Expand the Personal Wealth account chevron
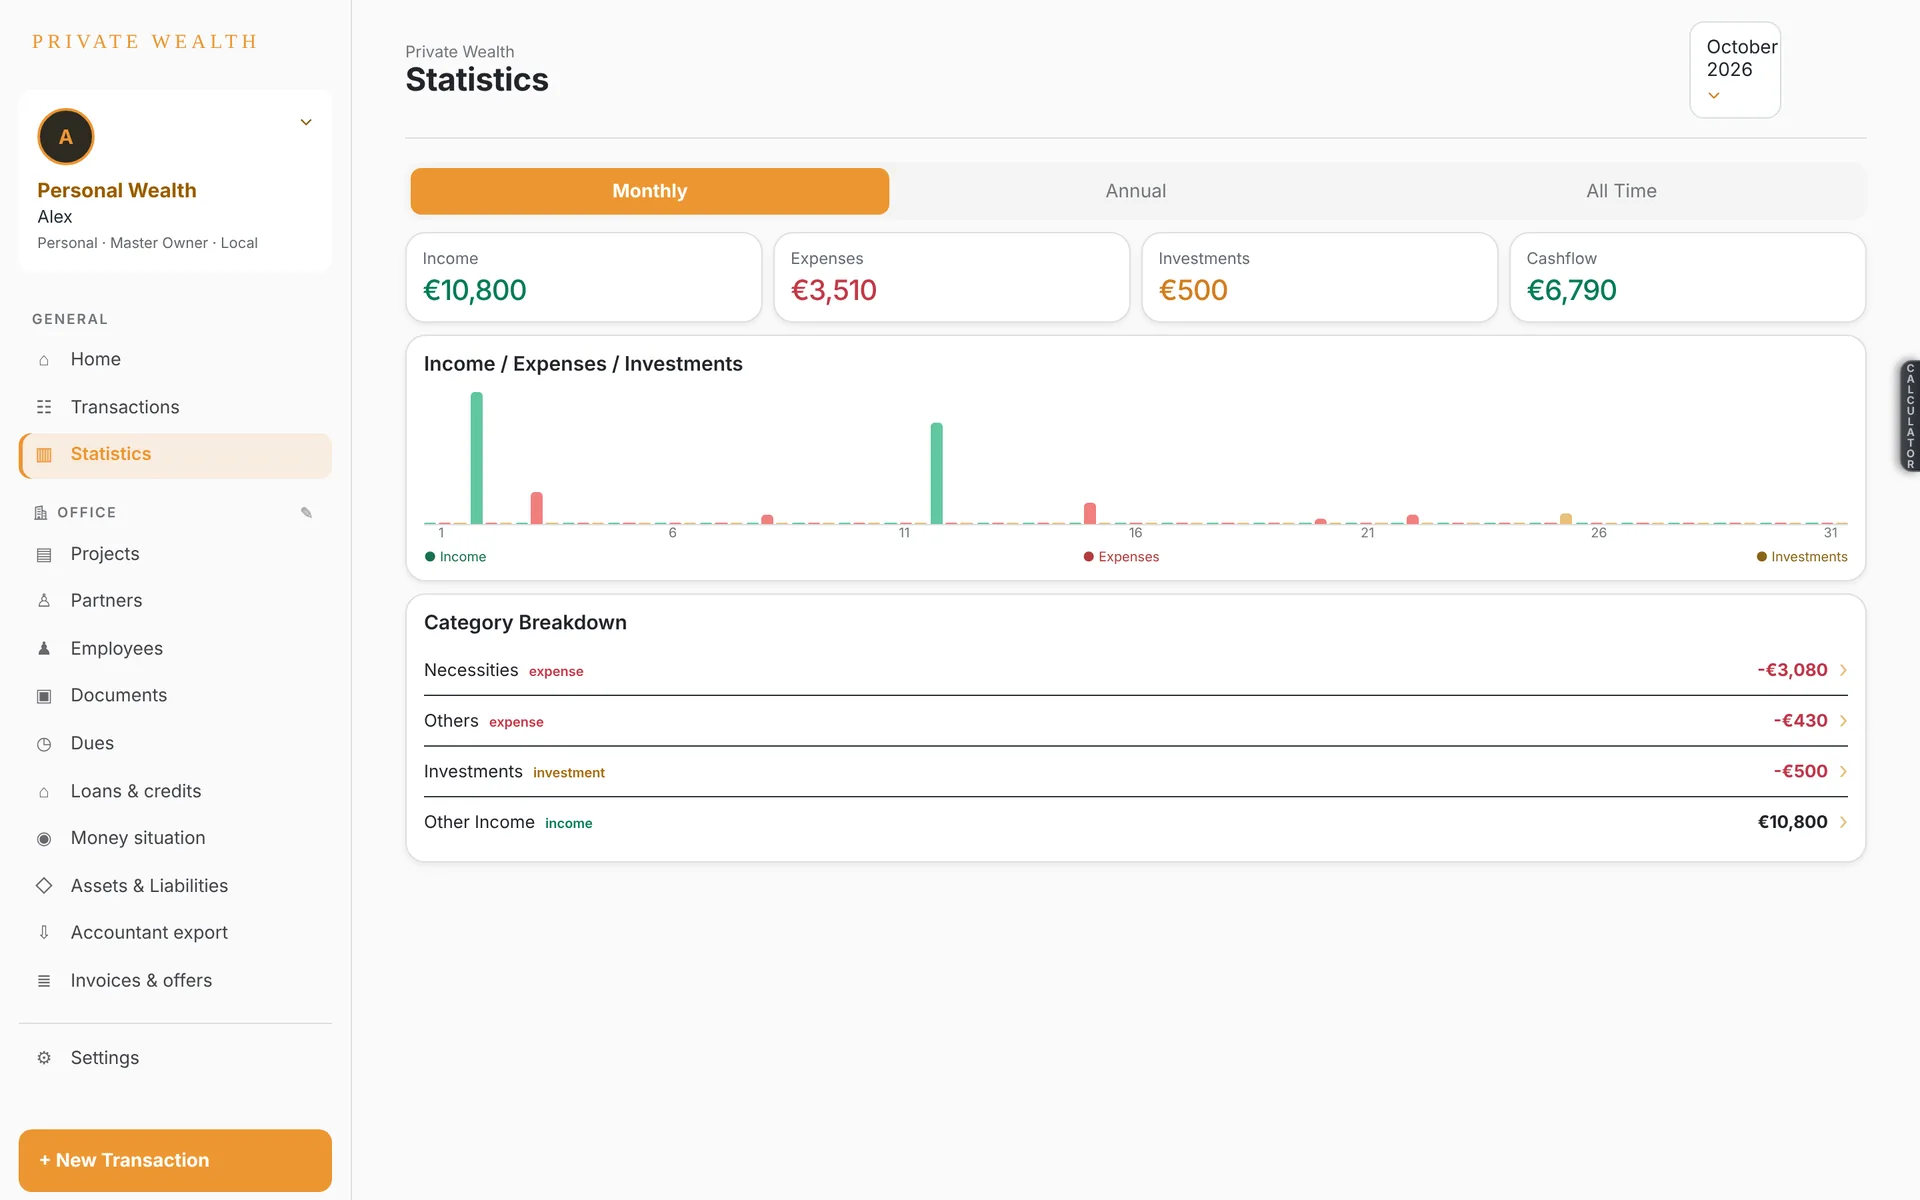The width and height of the screenshot is (1920, 1200). 306,122
